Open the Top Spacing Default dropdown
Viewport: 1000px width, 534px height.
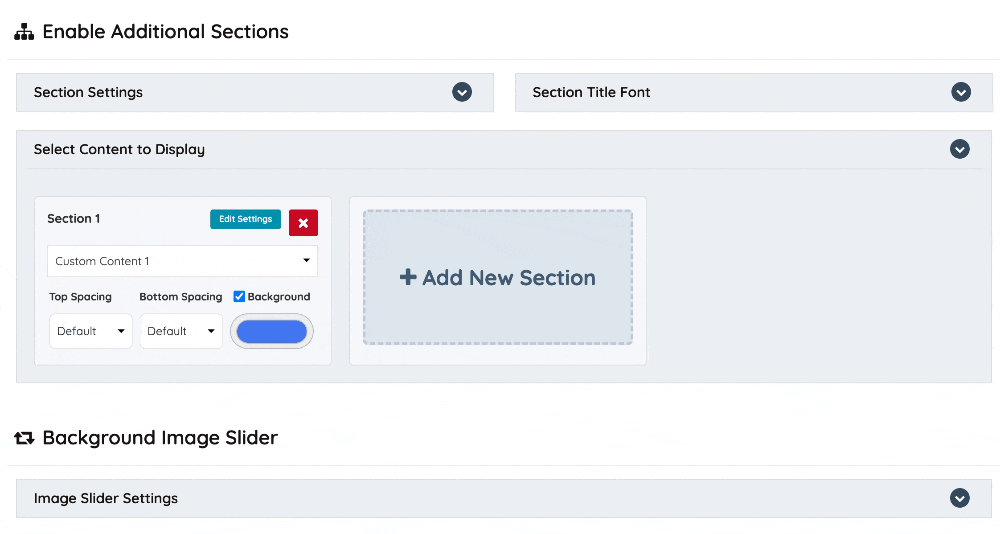click(91, 331)
